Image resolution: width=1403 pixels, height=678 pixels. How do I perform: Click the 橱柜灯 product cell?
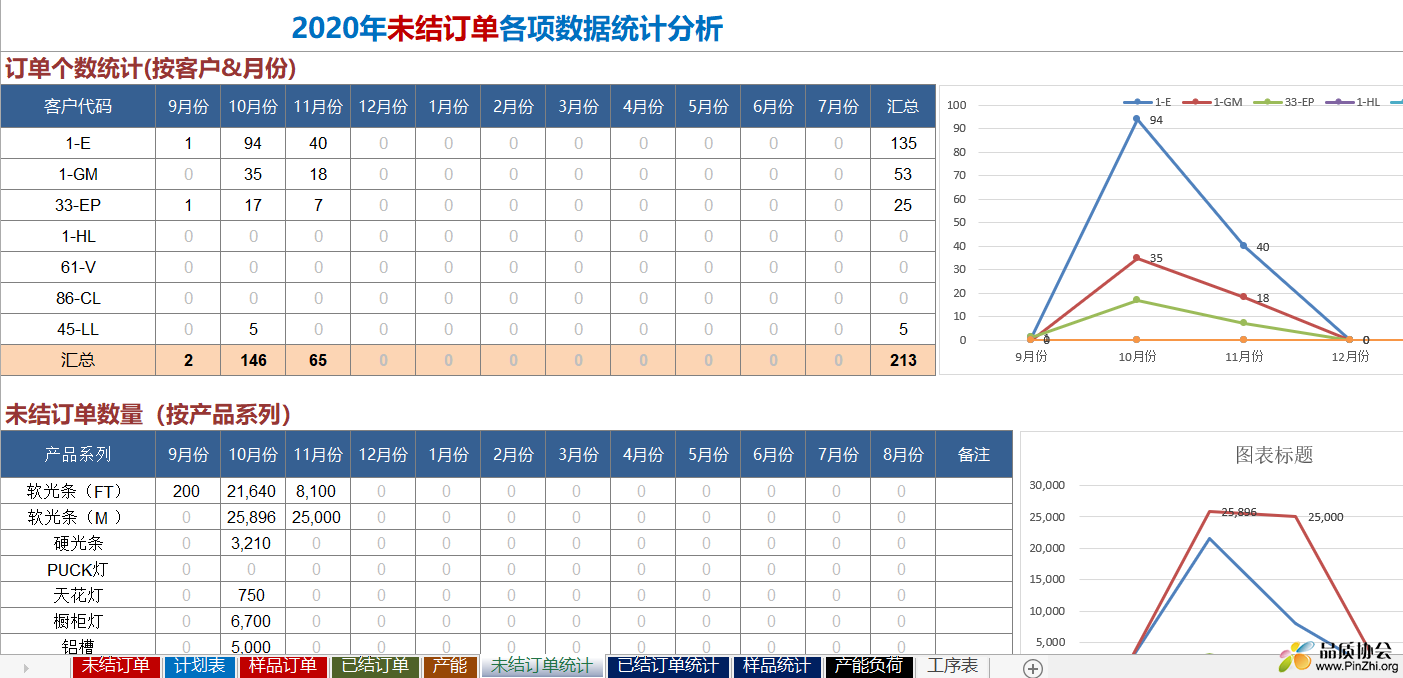[x=78, y=621]
